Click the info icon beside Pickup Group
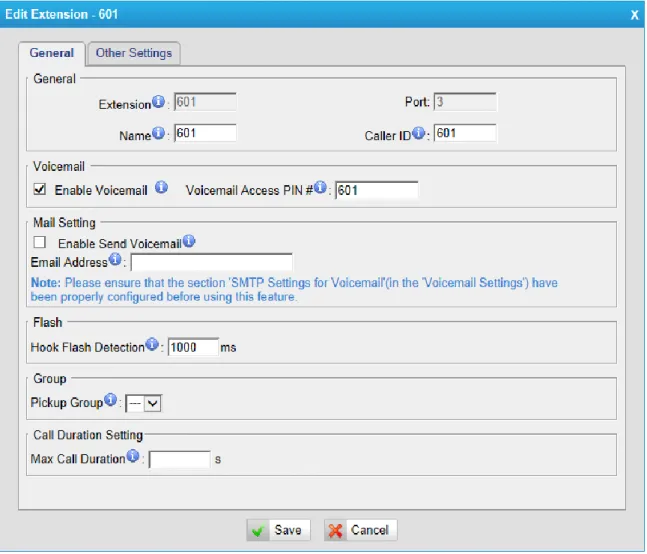 click(x=110, y=399)
